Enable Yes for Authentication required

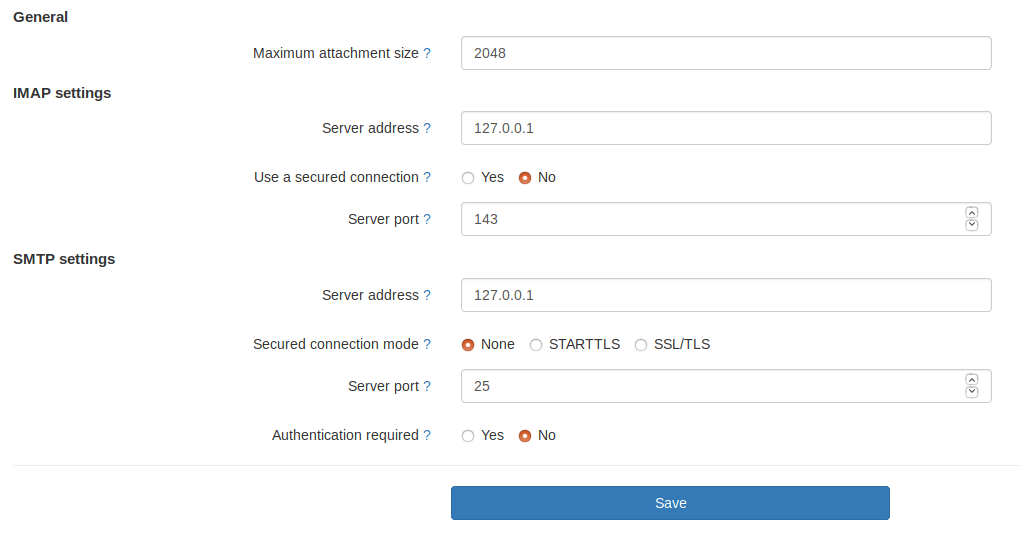468,436
